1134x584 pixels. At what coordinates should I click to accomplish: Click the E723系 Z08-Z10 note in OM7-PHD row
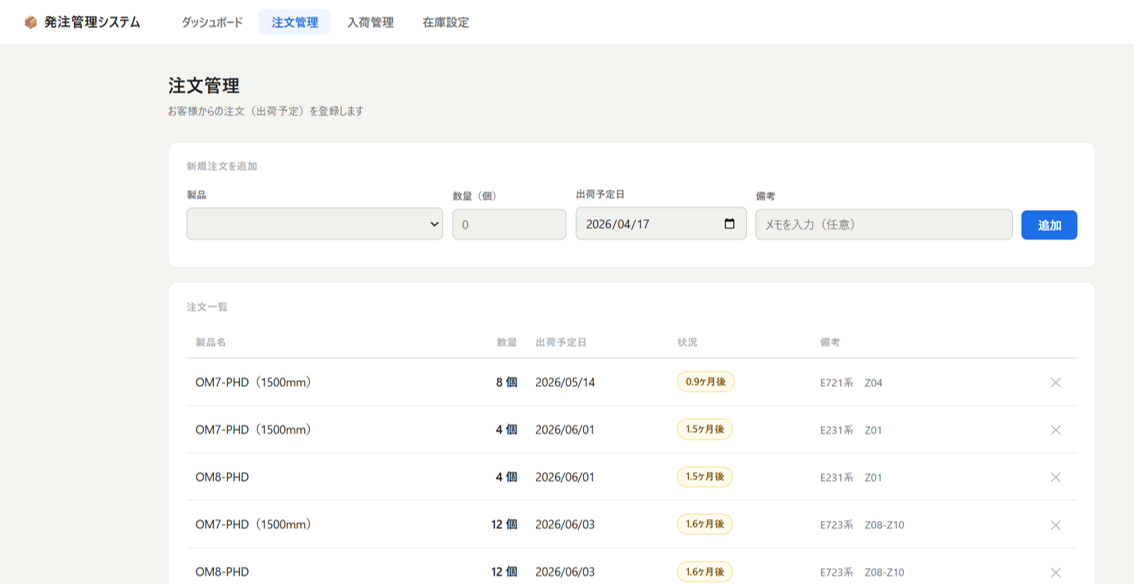pyautogui.click(x=862, y=525)
